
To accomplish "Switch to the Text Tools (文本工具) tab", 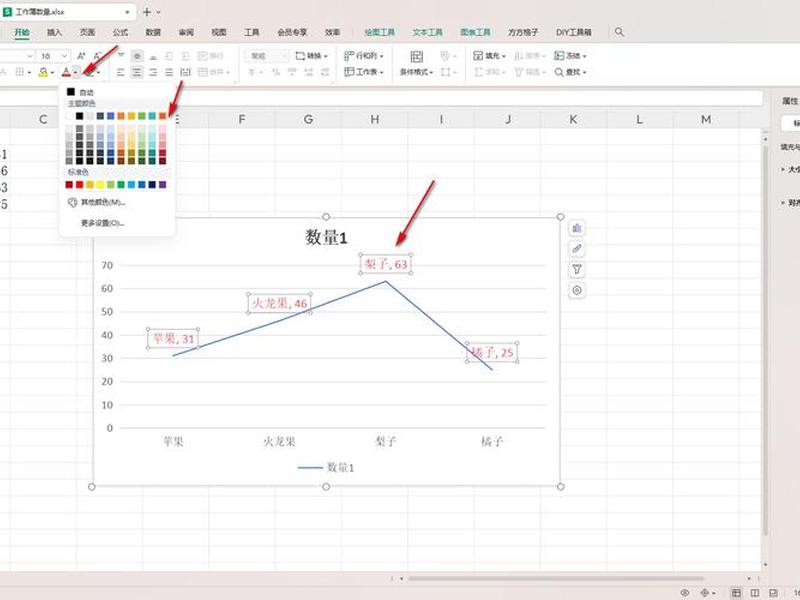I will [x=428, y=32].
